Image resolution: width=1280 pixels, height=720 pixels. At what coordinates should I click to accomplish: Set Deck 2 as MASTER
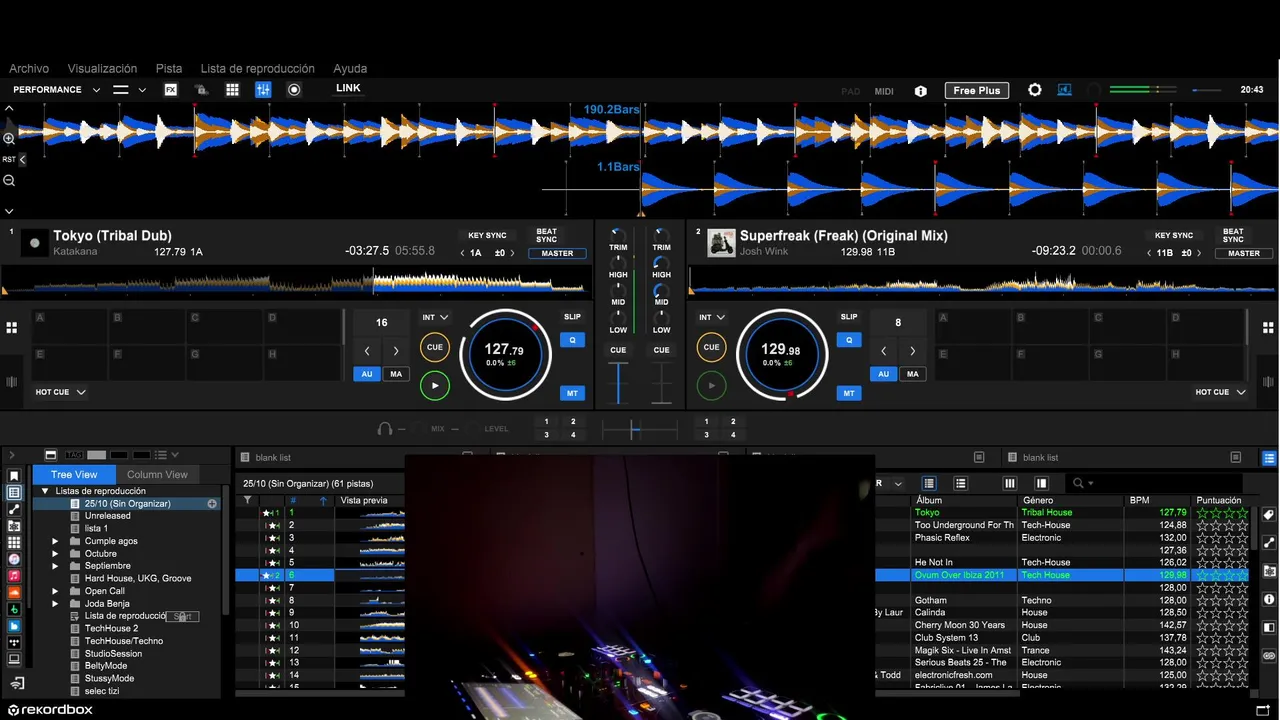[x=1244, y=253]
